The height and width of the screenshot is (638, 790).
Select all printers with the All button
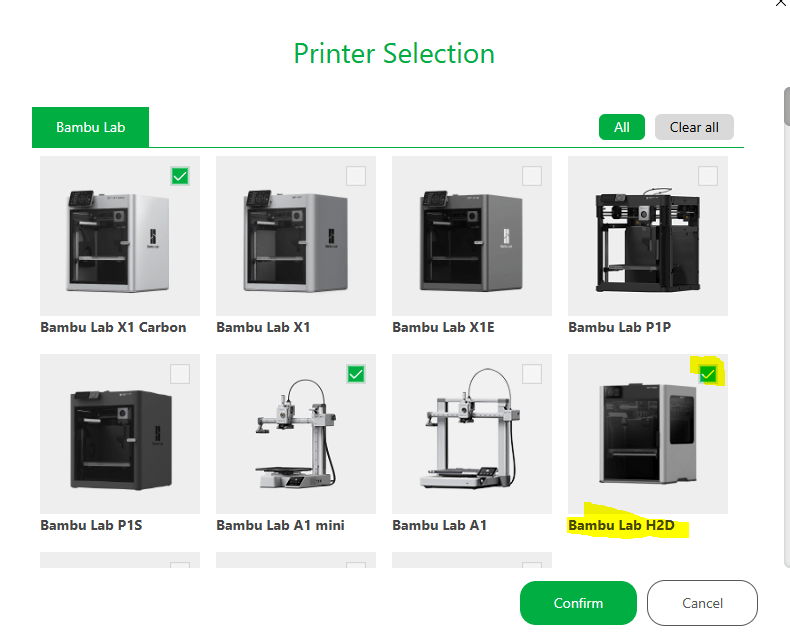622,127
